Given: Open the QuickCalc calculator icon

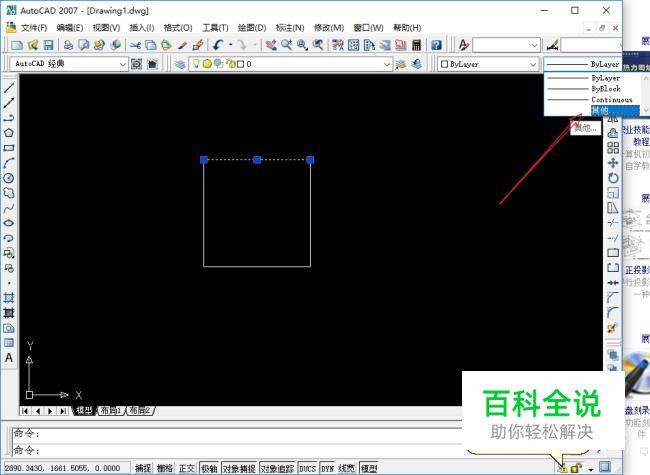Looking at the screenshot, I should [417, 45].
